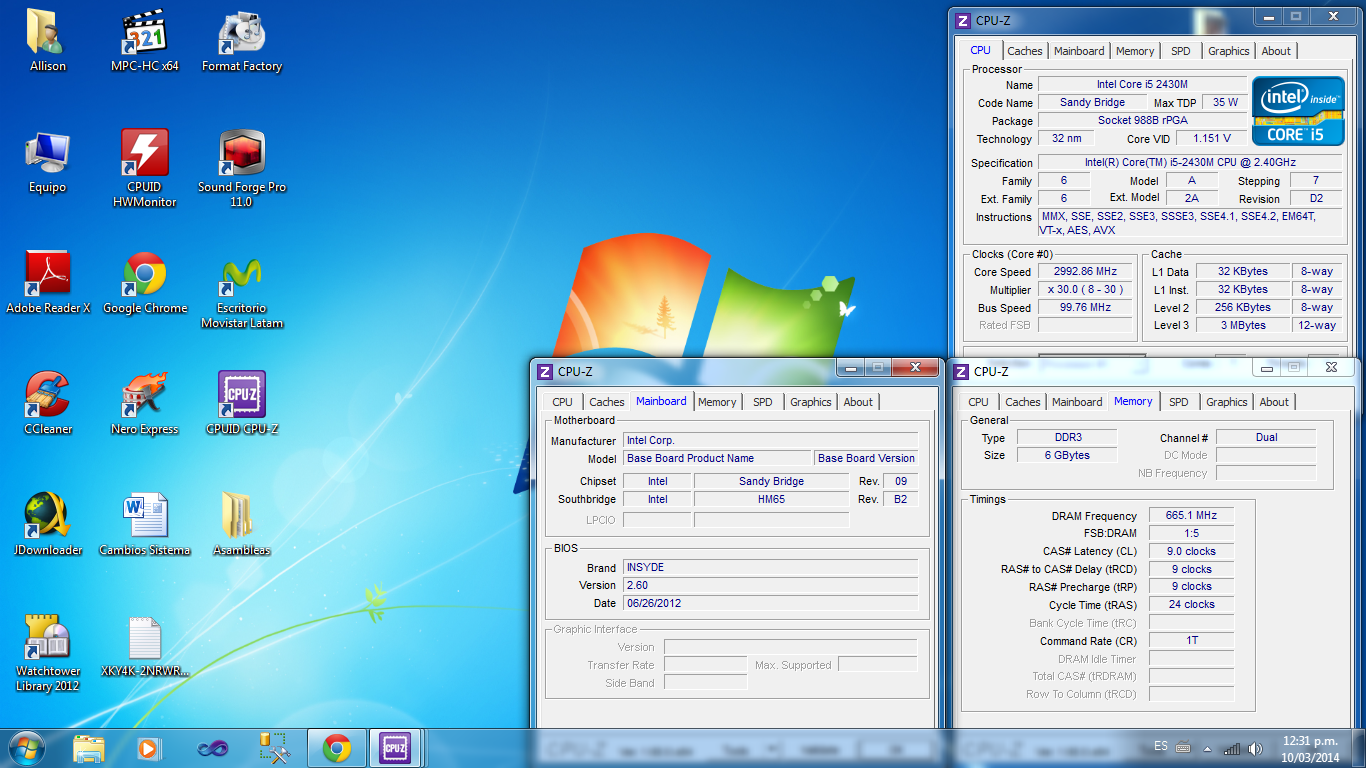Select the Cycle Time value '24 clocks'

click(x=1191, y=605)
